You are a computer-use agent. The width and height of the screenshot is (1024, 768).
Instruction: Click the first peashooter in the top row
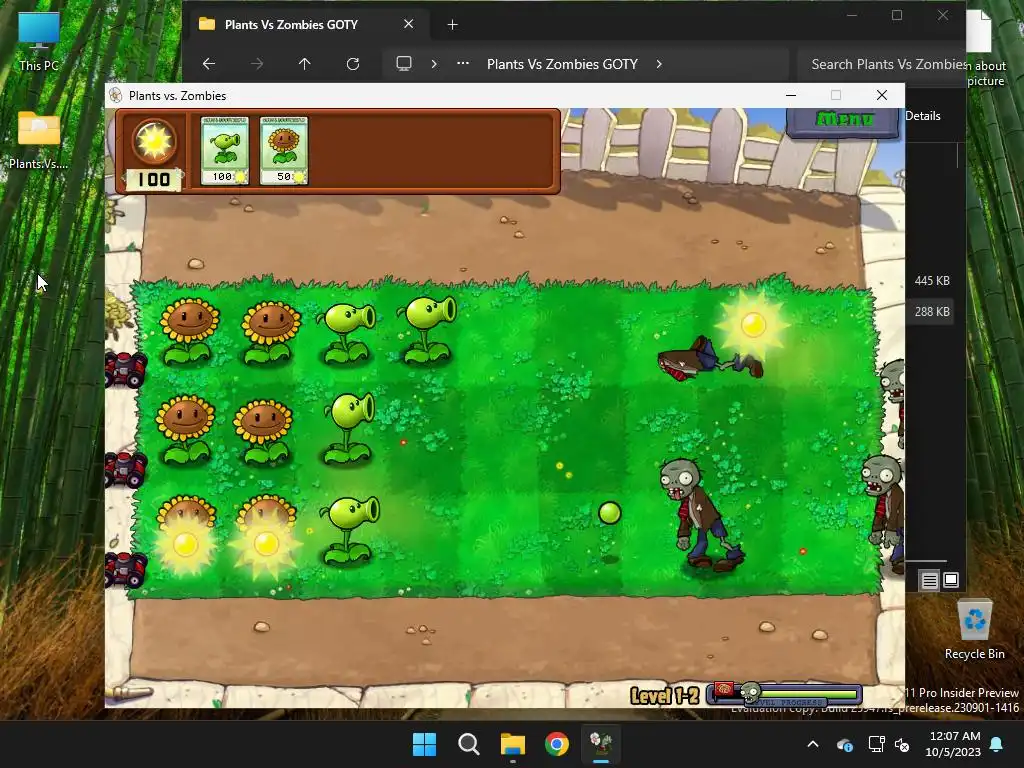347,332
